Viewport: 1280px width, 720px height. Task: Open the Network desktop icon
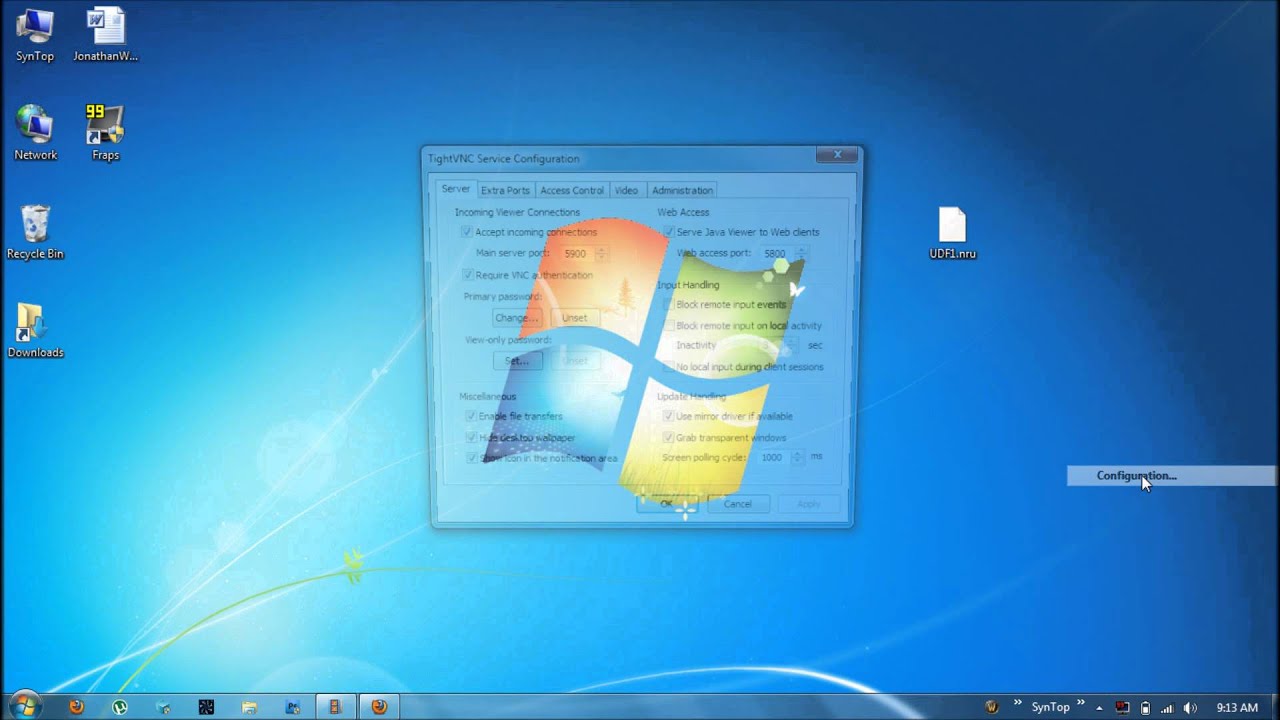click(35, 133)
